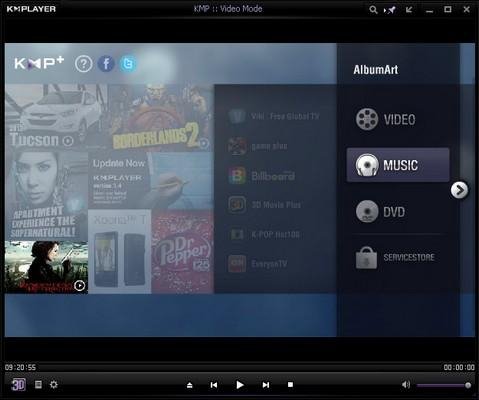Image resolution: width=479 pixels, height=400 pixels.
Task: Click the KMPlayer logo in title bar
Action: pos(31,9)
